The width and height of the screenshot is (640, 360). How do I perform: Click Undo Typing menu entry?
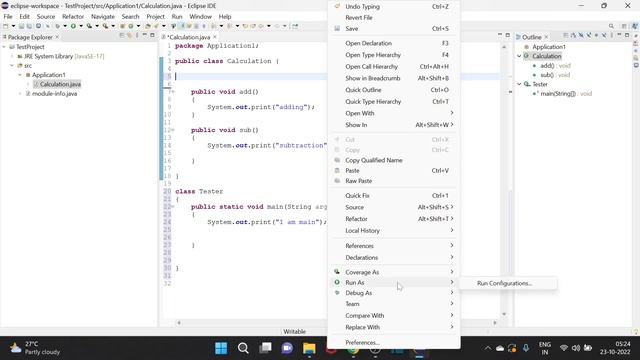point(394,7)
